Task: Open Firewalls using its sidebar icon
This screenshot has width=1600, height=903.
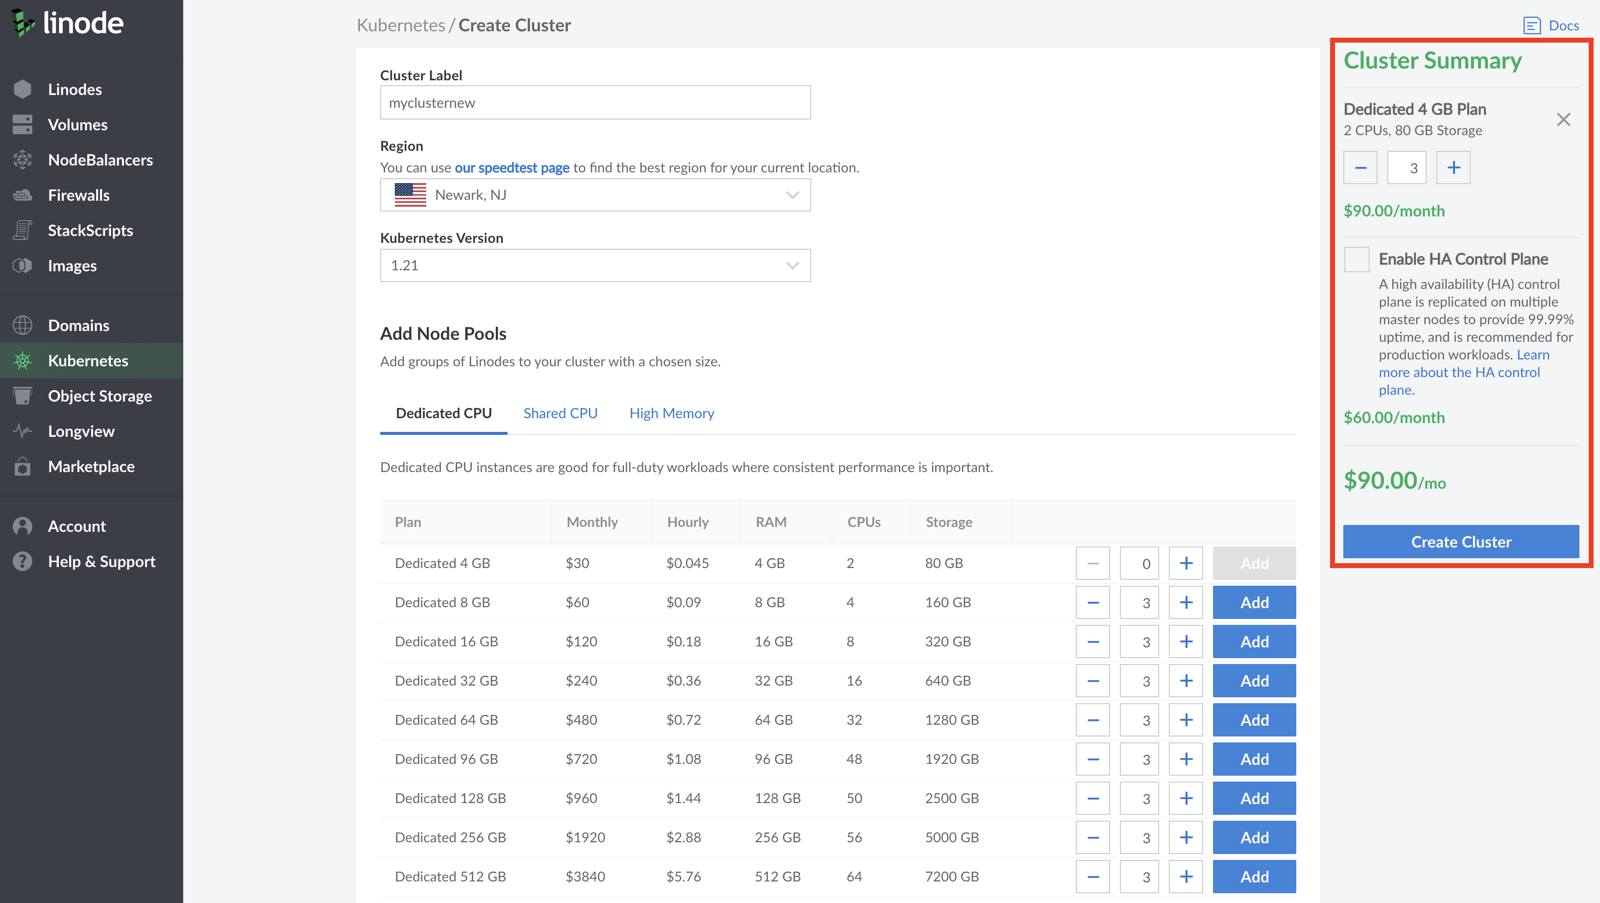Action: click(x=22, y=195)
